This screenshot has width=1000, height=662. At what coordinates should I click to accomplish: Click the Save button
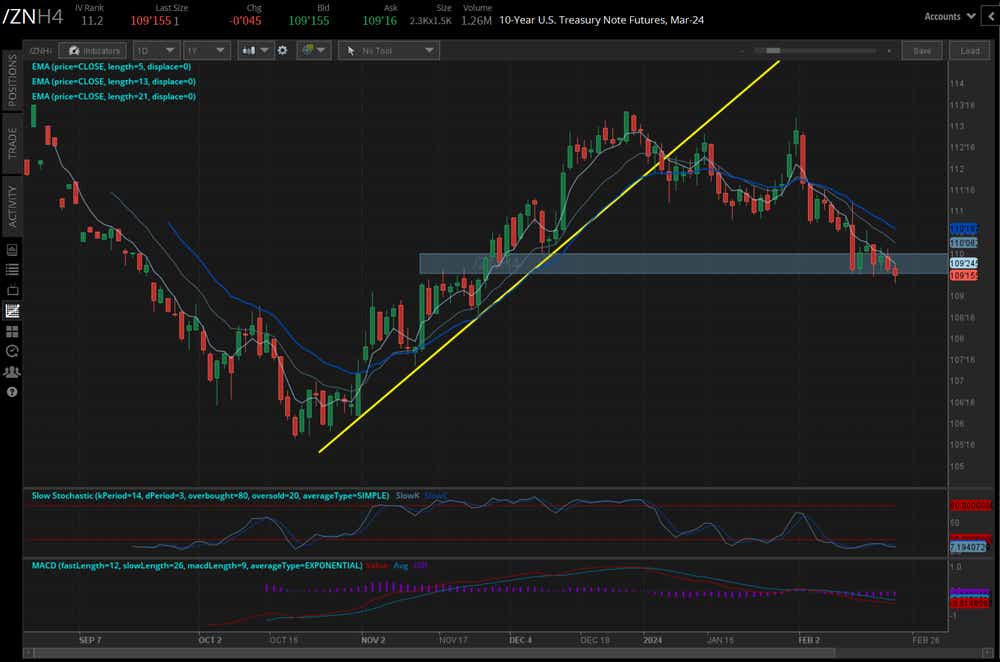[x=921, y=50]
